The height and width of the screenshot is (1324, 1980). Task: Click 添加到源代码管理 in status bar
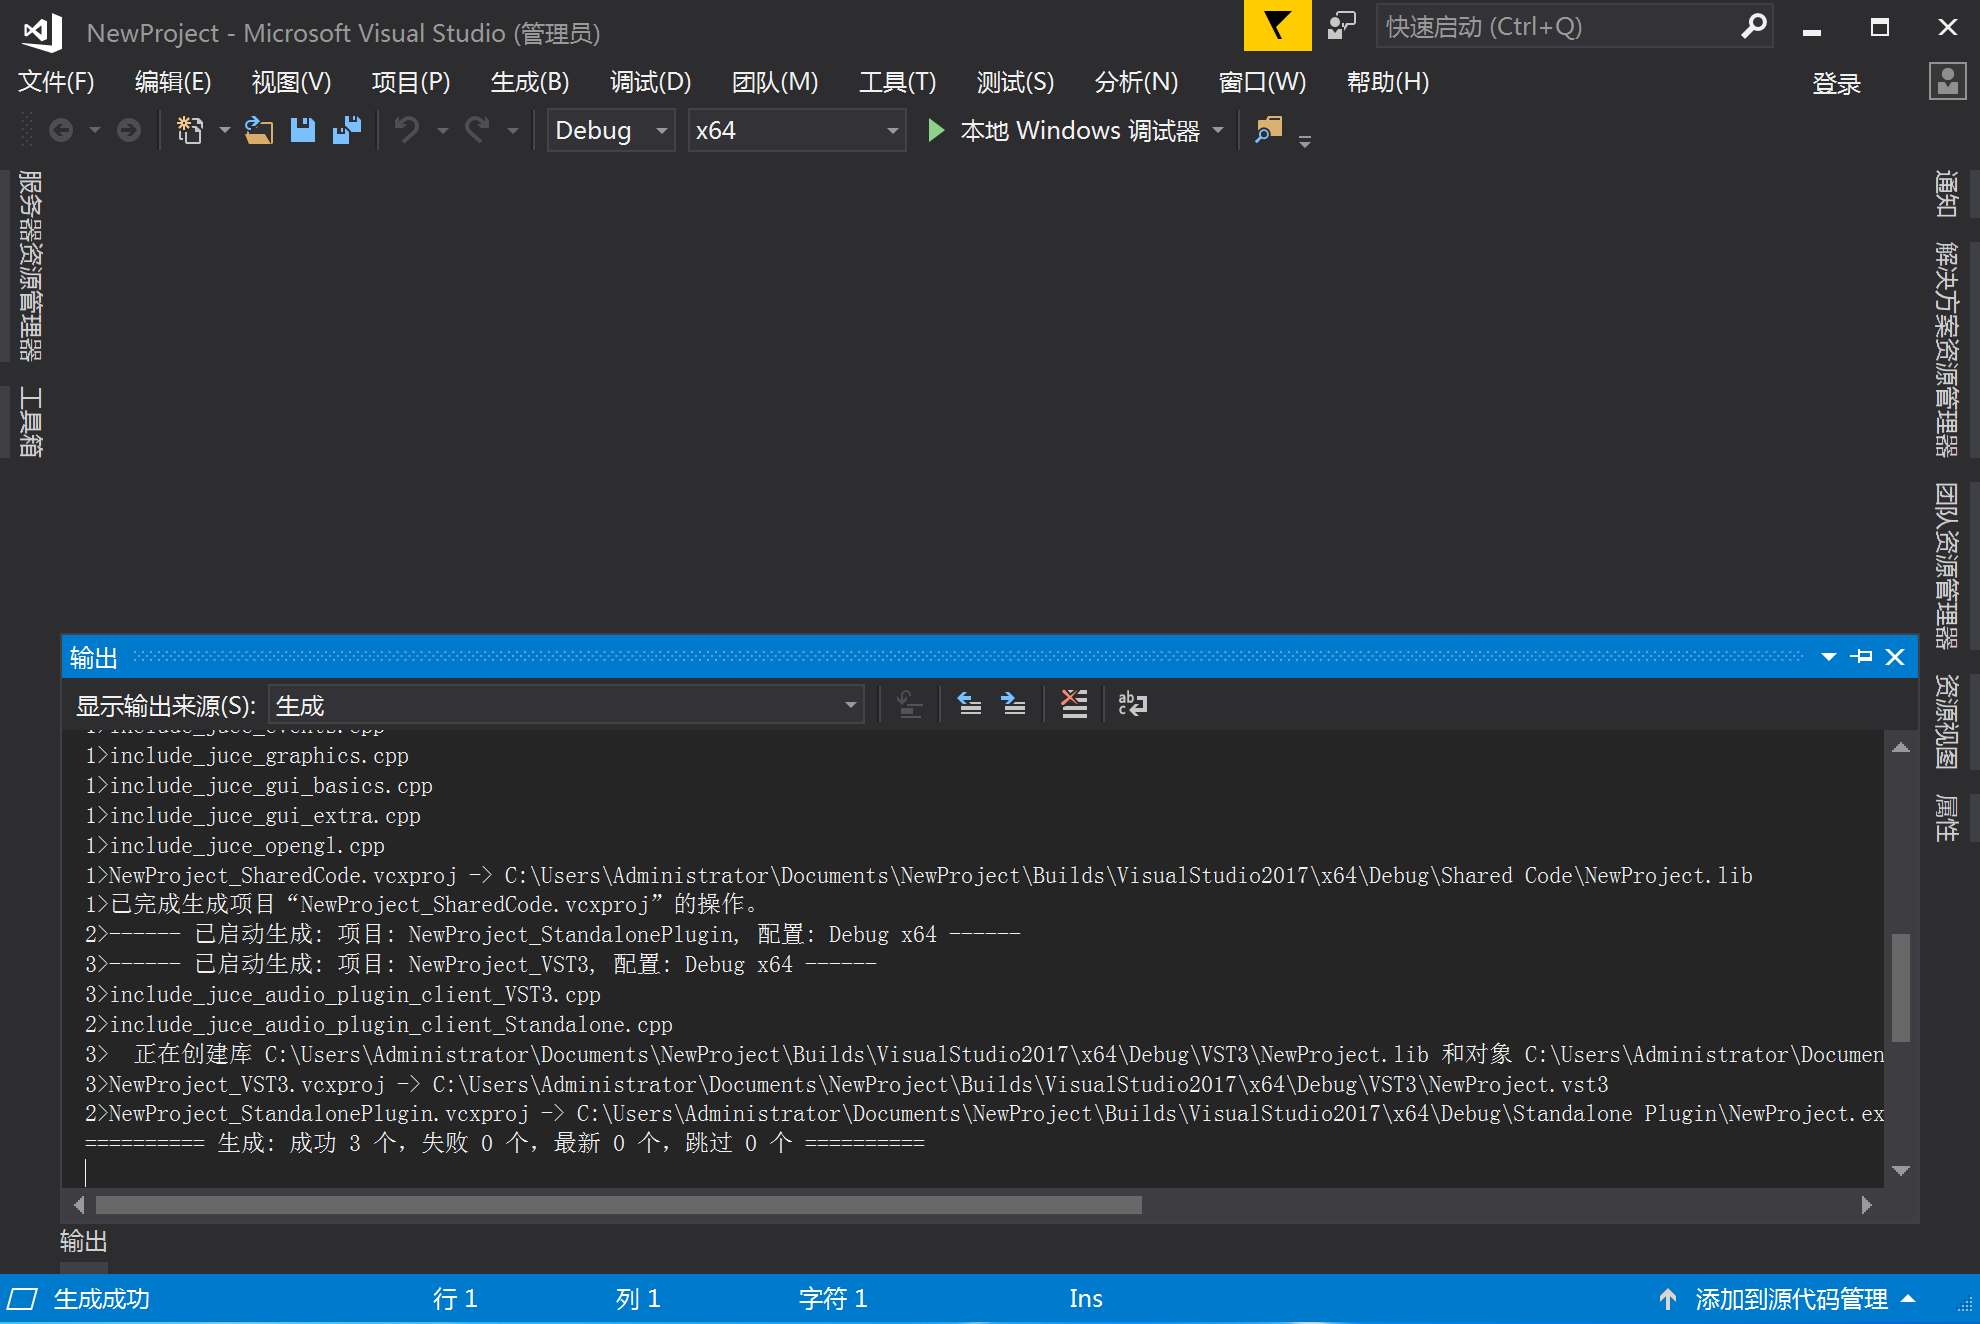click(1790, 1299)
